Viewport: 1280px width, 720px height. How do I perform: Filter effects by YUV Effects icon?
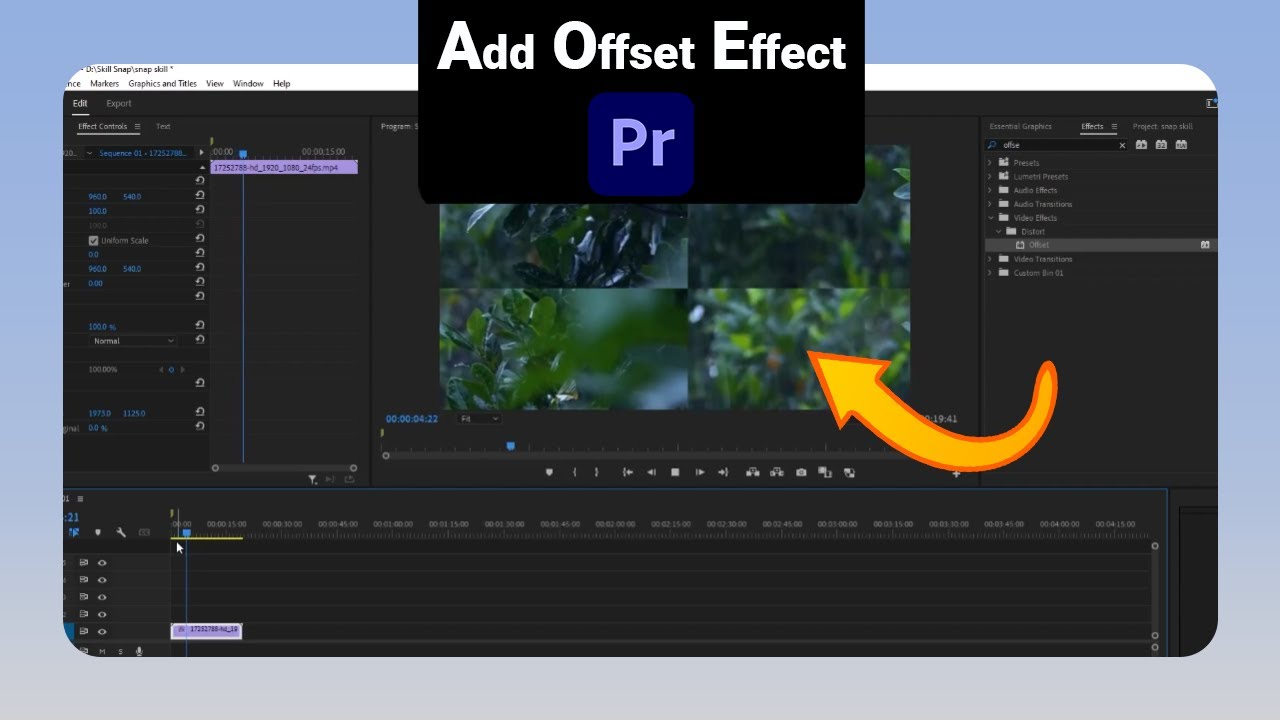pyautogui.click(x=1181, y=145)
